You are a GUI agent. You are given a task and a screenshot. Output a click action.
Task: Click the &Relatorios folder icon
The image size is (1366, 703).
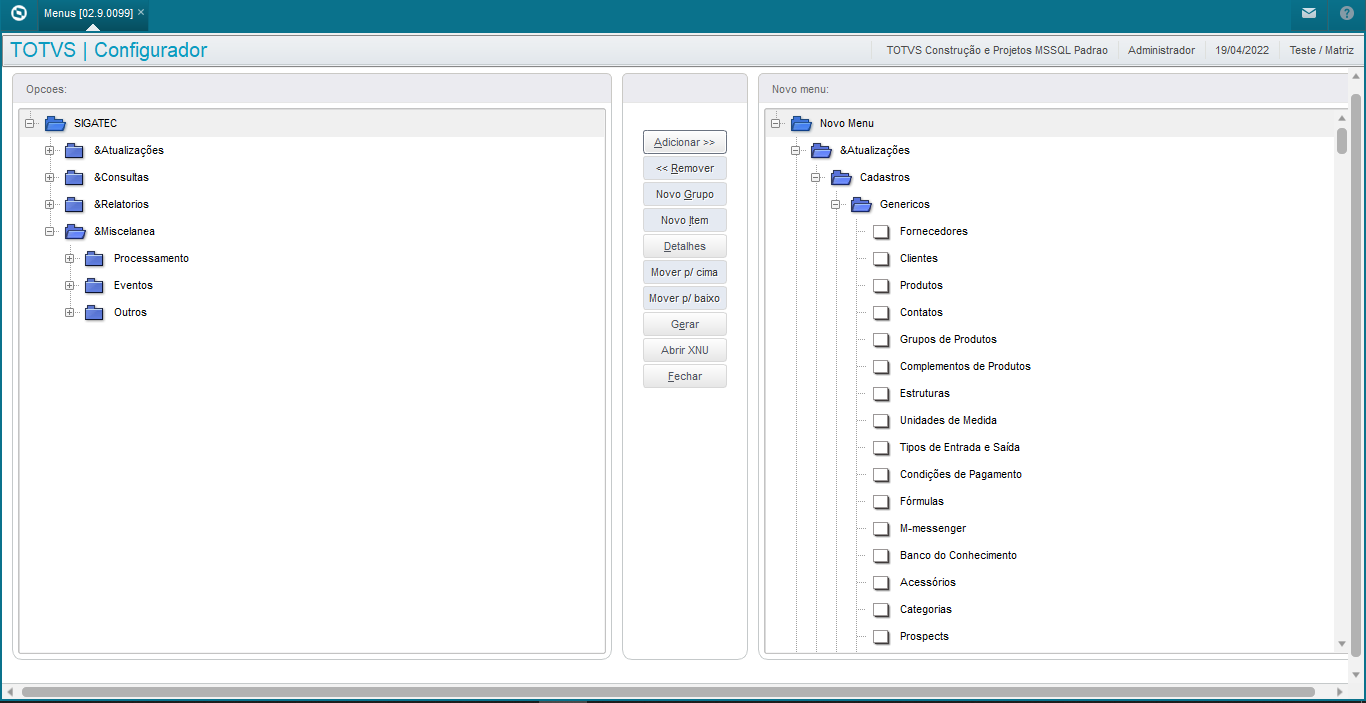coord(75,204)
